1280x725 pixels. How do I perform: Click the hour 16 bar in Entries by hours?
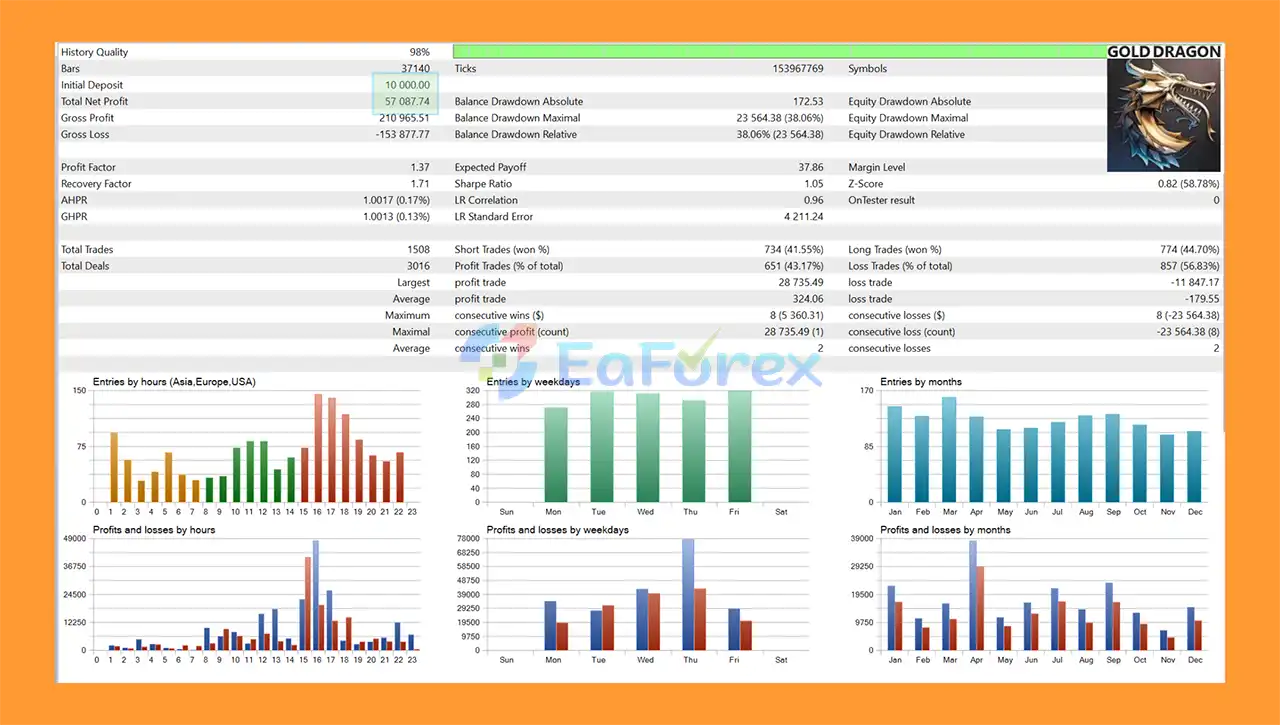coord(318,447)
